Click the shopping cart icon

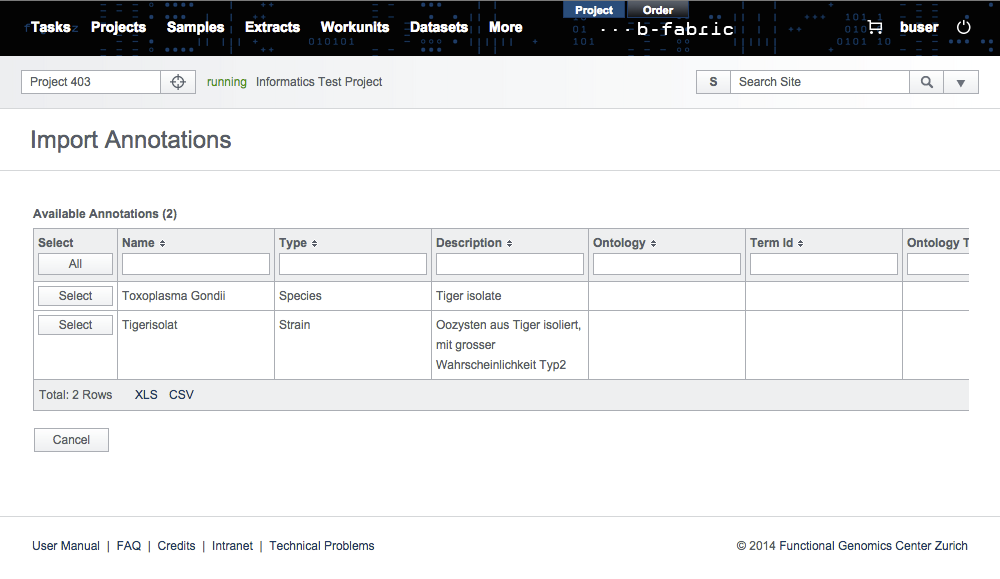875,28
